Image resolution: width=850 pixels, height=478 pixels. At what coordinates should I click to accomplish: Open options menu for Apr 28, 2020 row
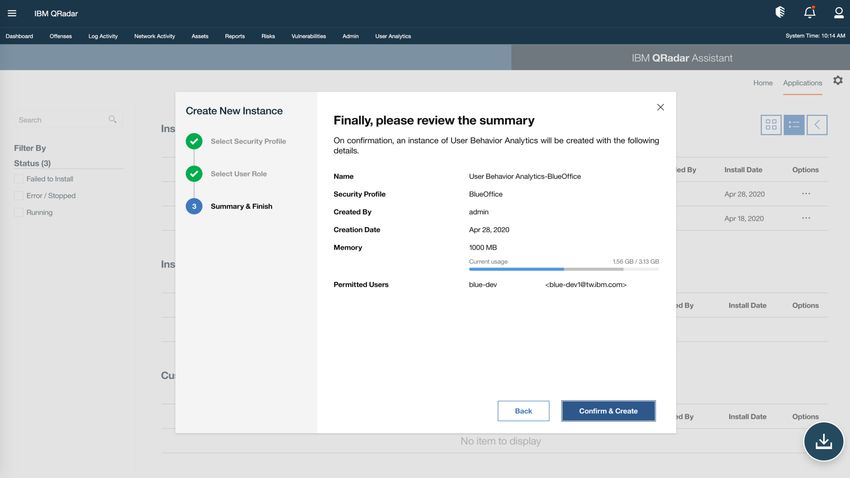[x=806, y=193]
